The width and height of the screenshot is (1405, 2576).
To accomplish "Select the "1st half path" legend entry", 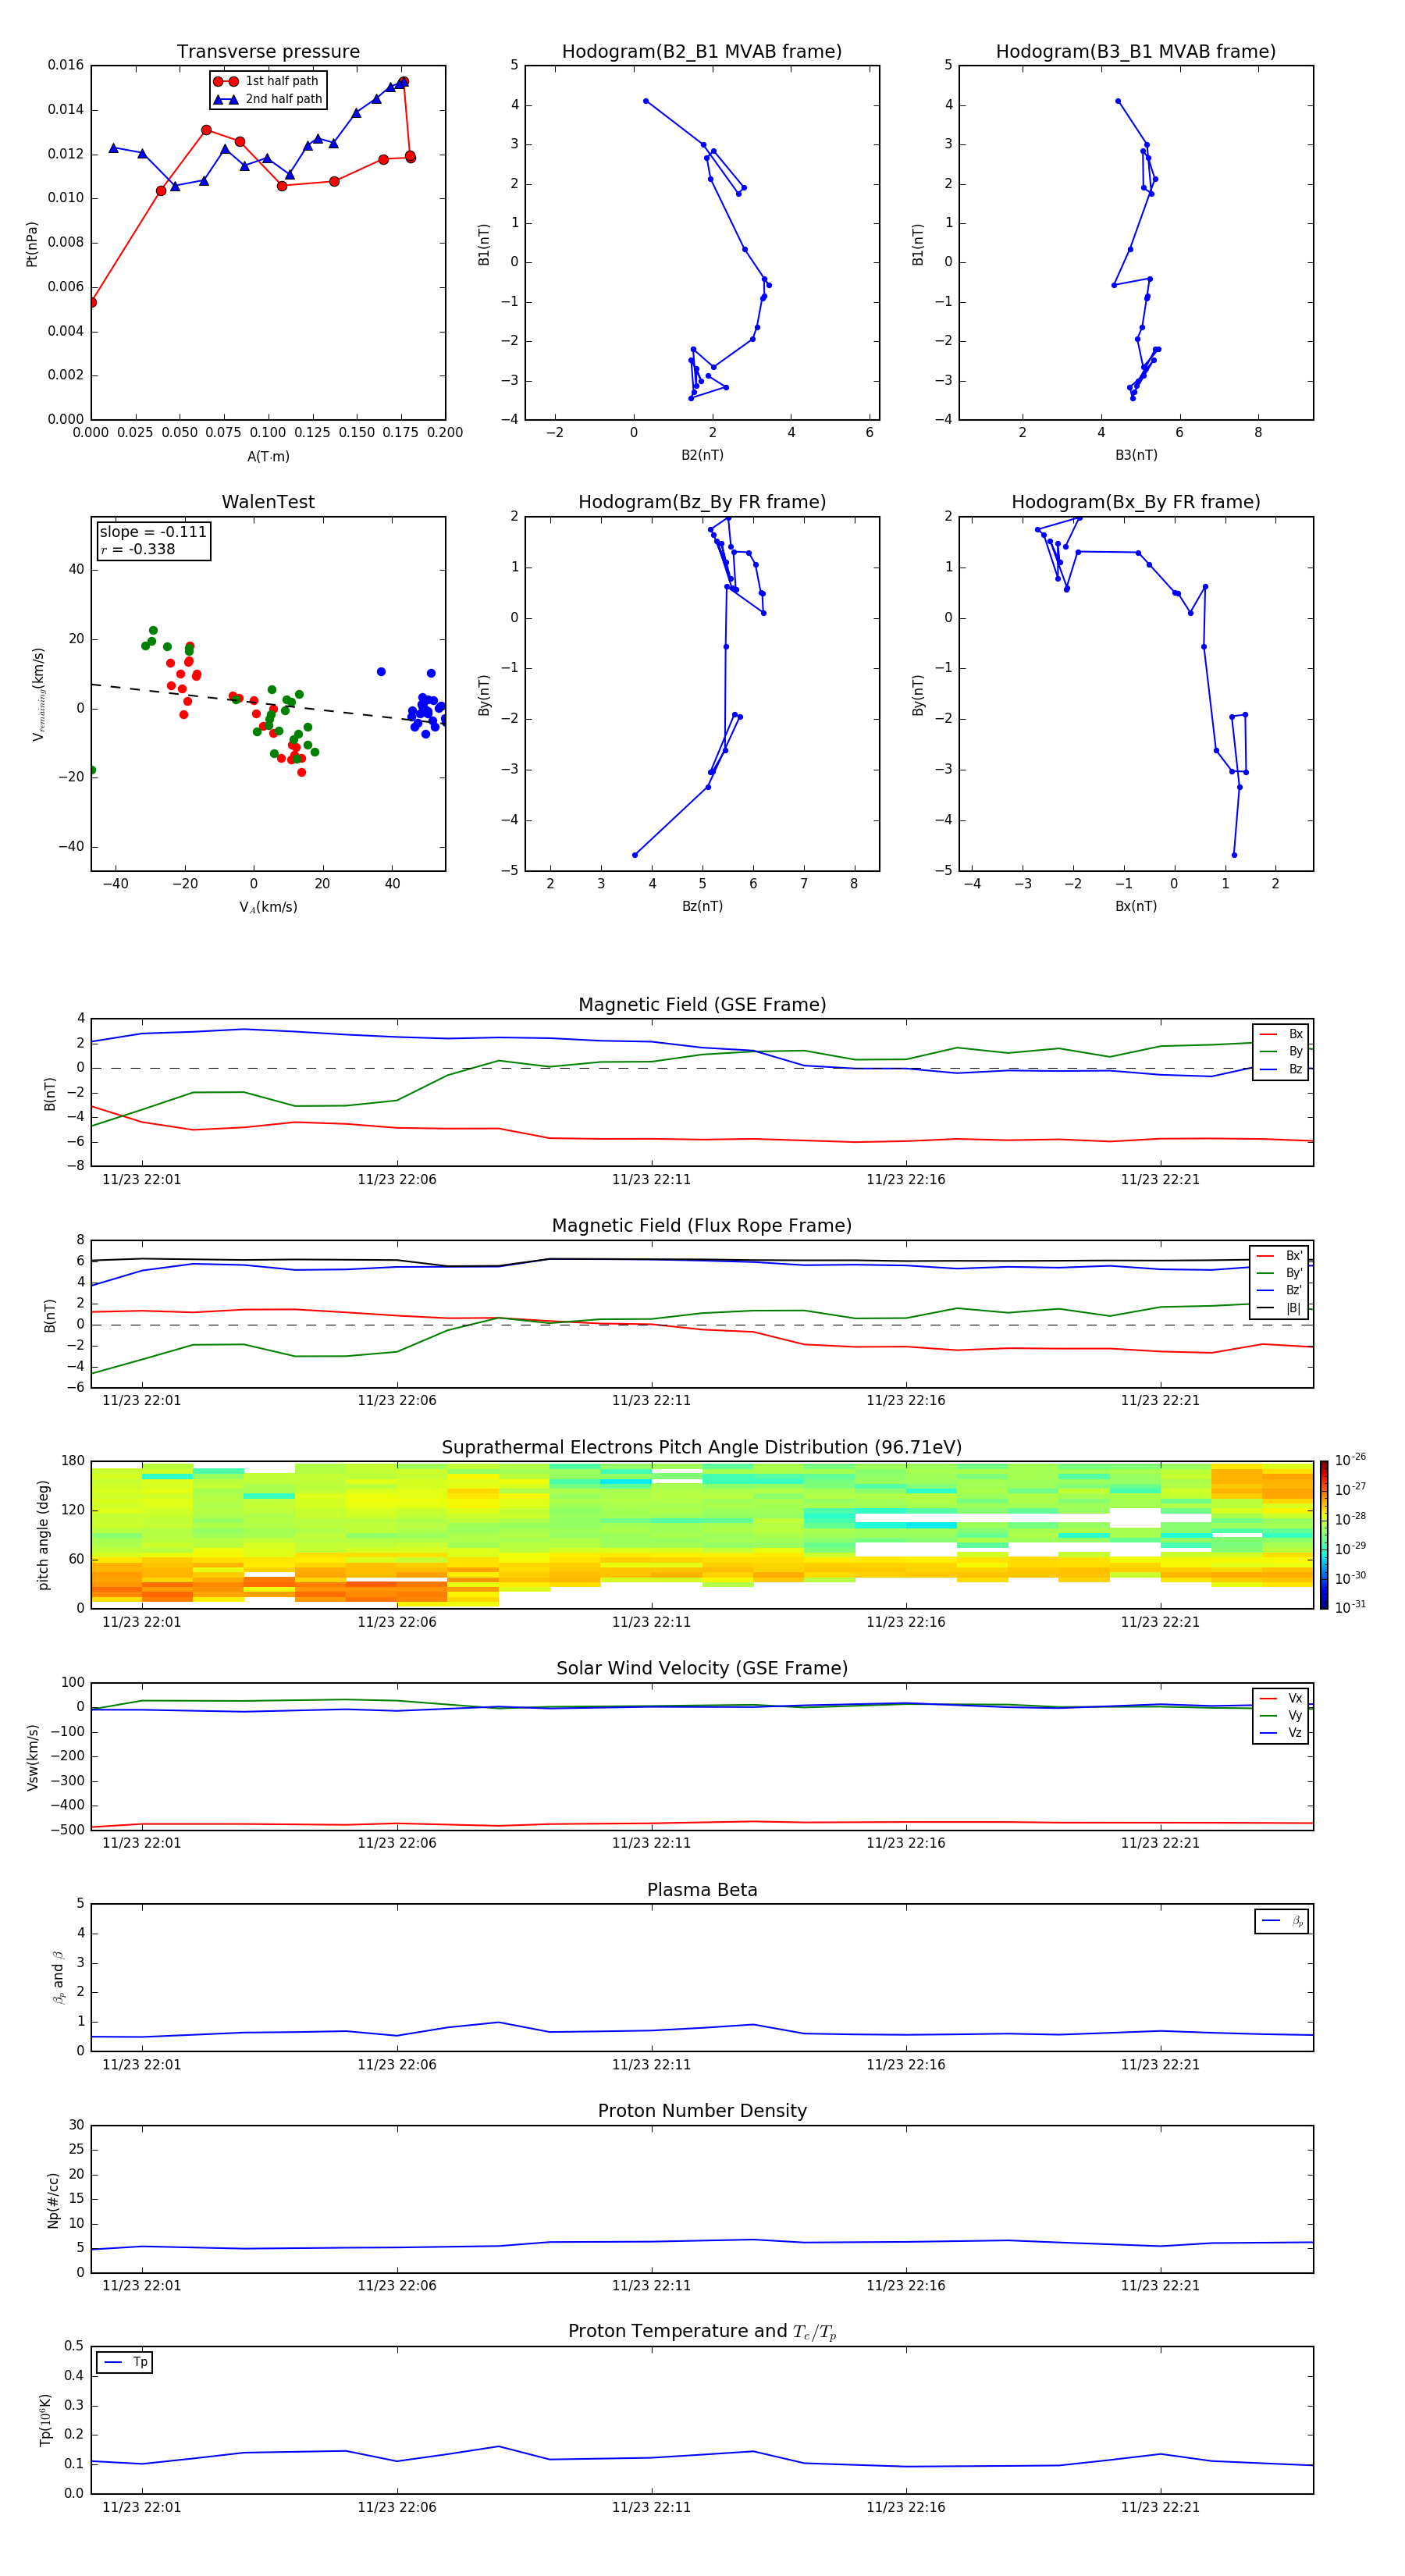I will coord(266,81).
